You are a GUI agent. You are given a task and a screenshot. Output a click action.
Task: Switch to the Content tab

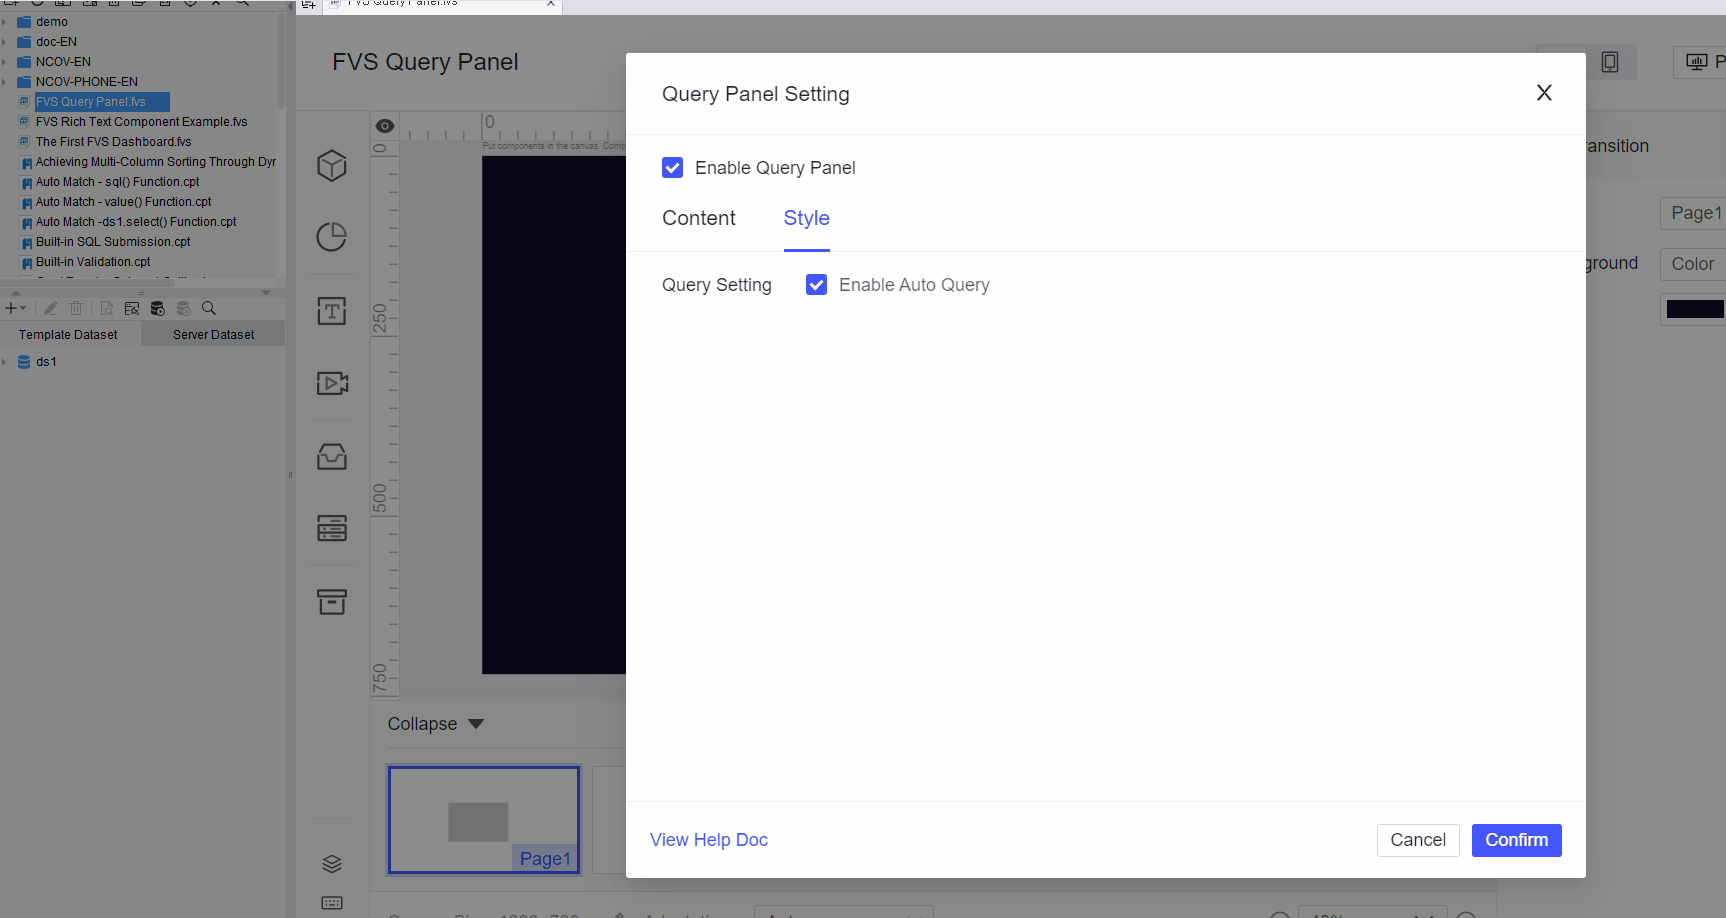tap(698, 218)
